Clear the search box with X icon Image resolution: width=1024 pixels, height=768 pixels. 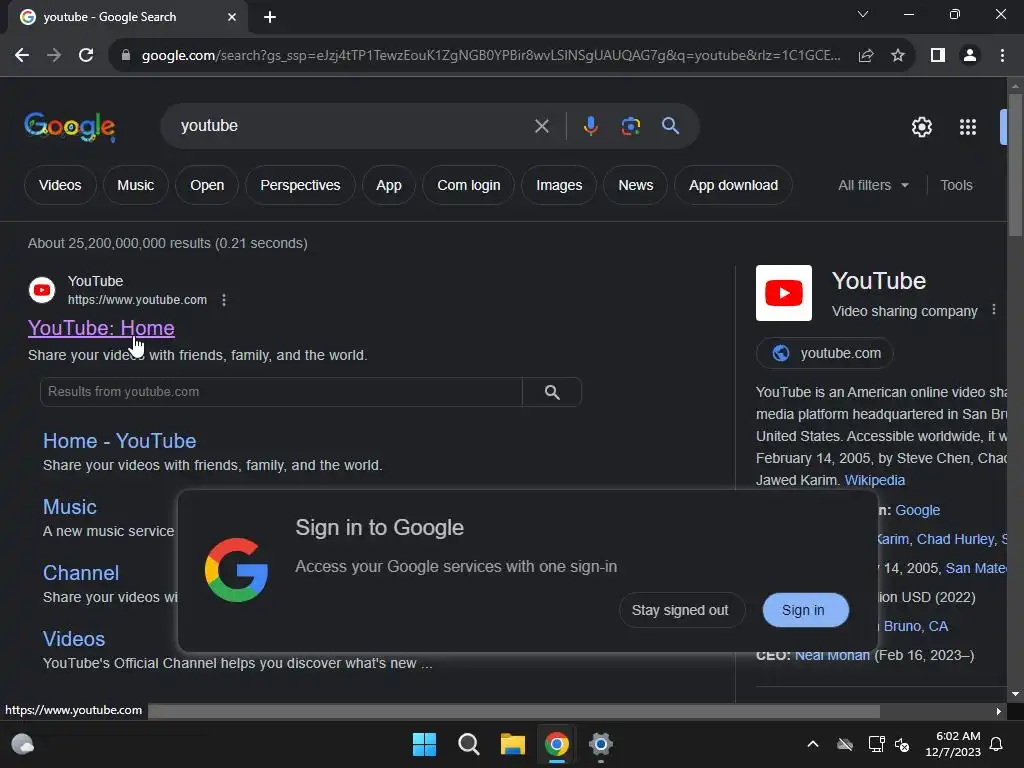[541, 126]
